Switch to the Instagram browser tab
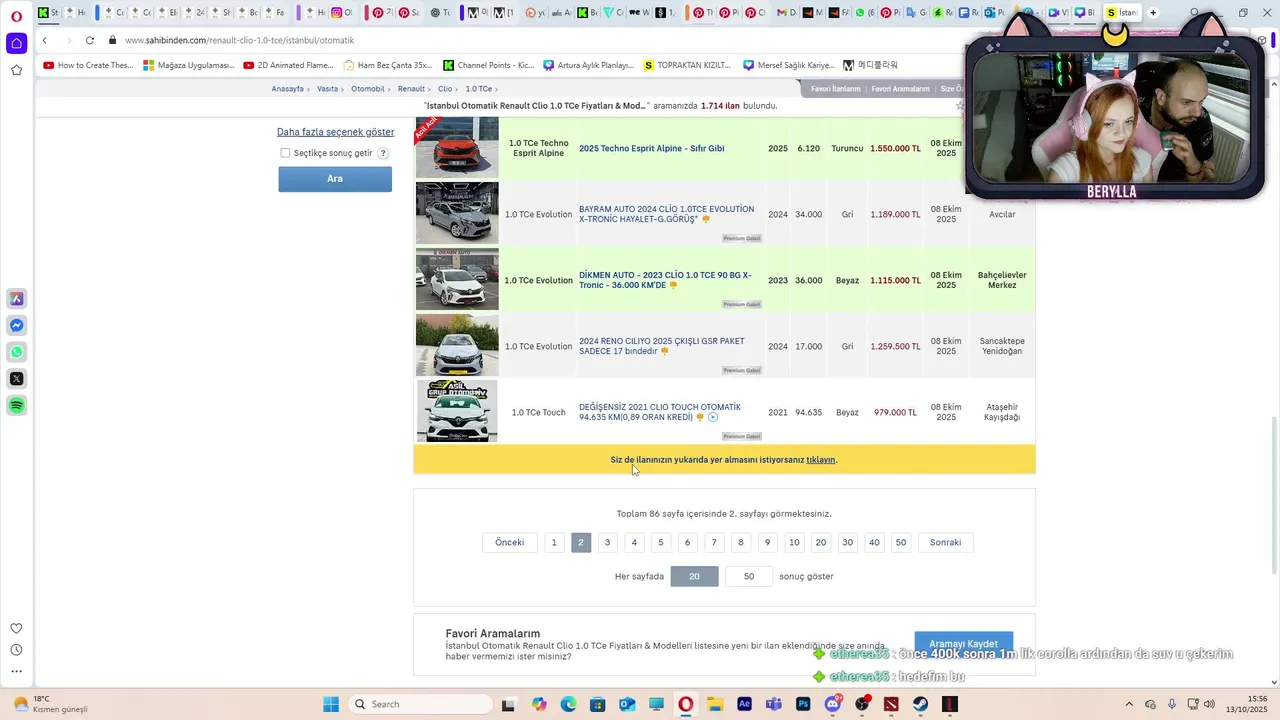This screenshot has width=1280, height=720. [x=341, y=13]
